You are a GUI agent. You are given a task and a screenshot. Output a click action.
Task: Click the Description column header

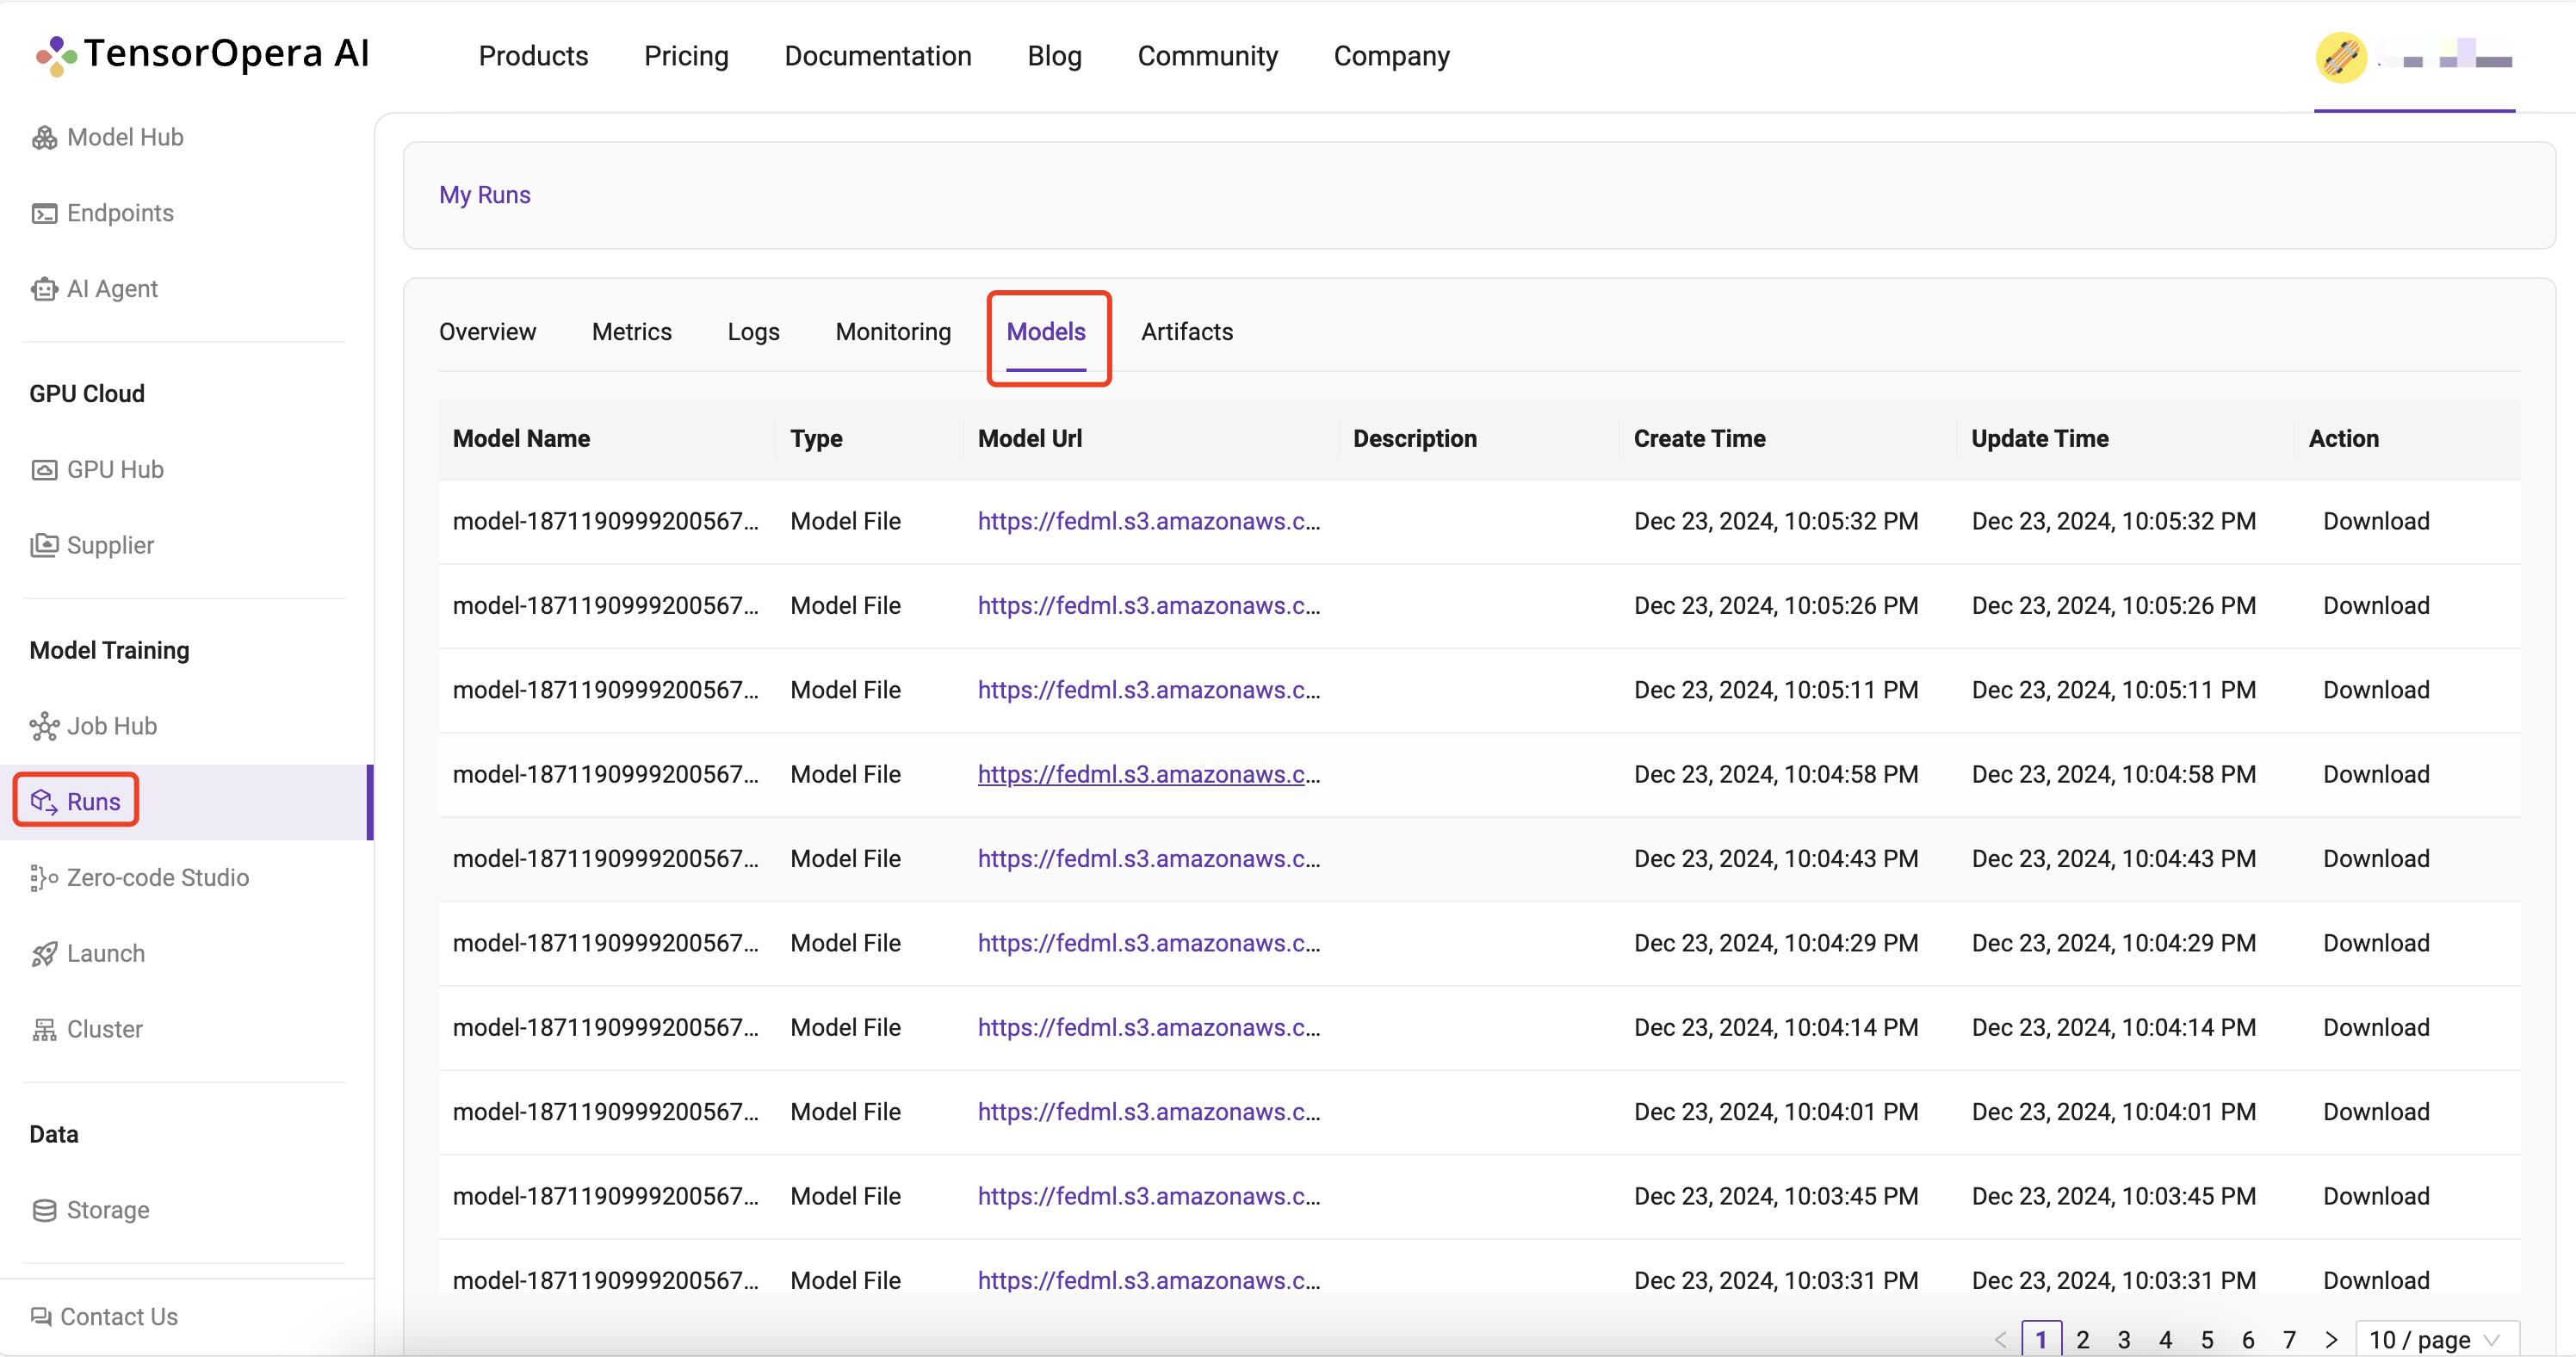(1414, 439)
